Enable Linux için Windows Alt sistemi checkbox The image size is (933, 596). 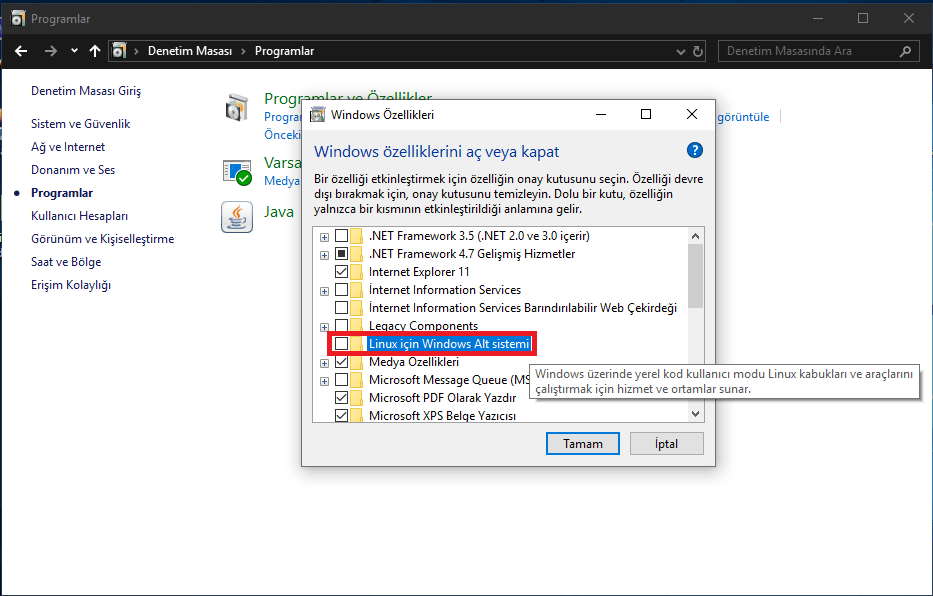(342, 344)
